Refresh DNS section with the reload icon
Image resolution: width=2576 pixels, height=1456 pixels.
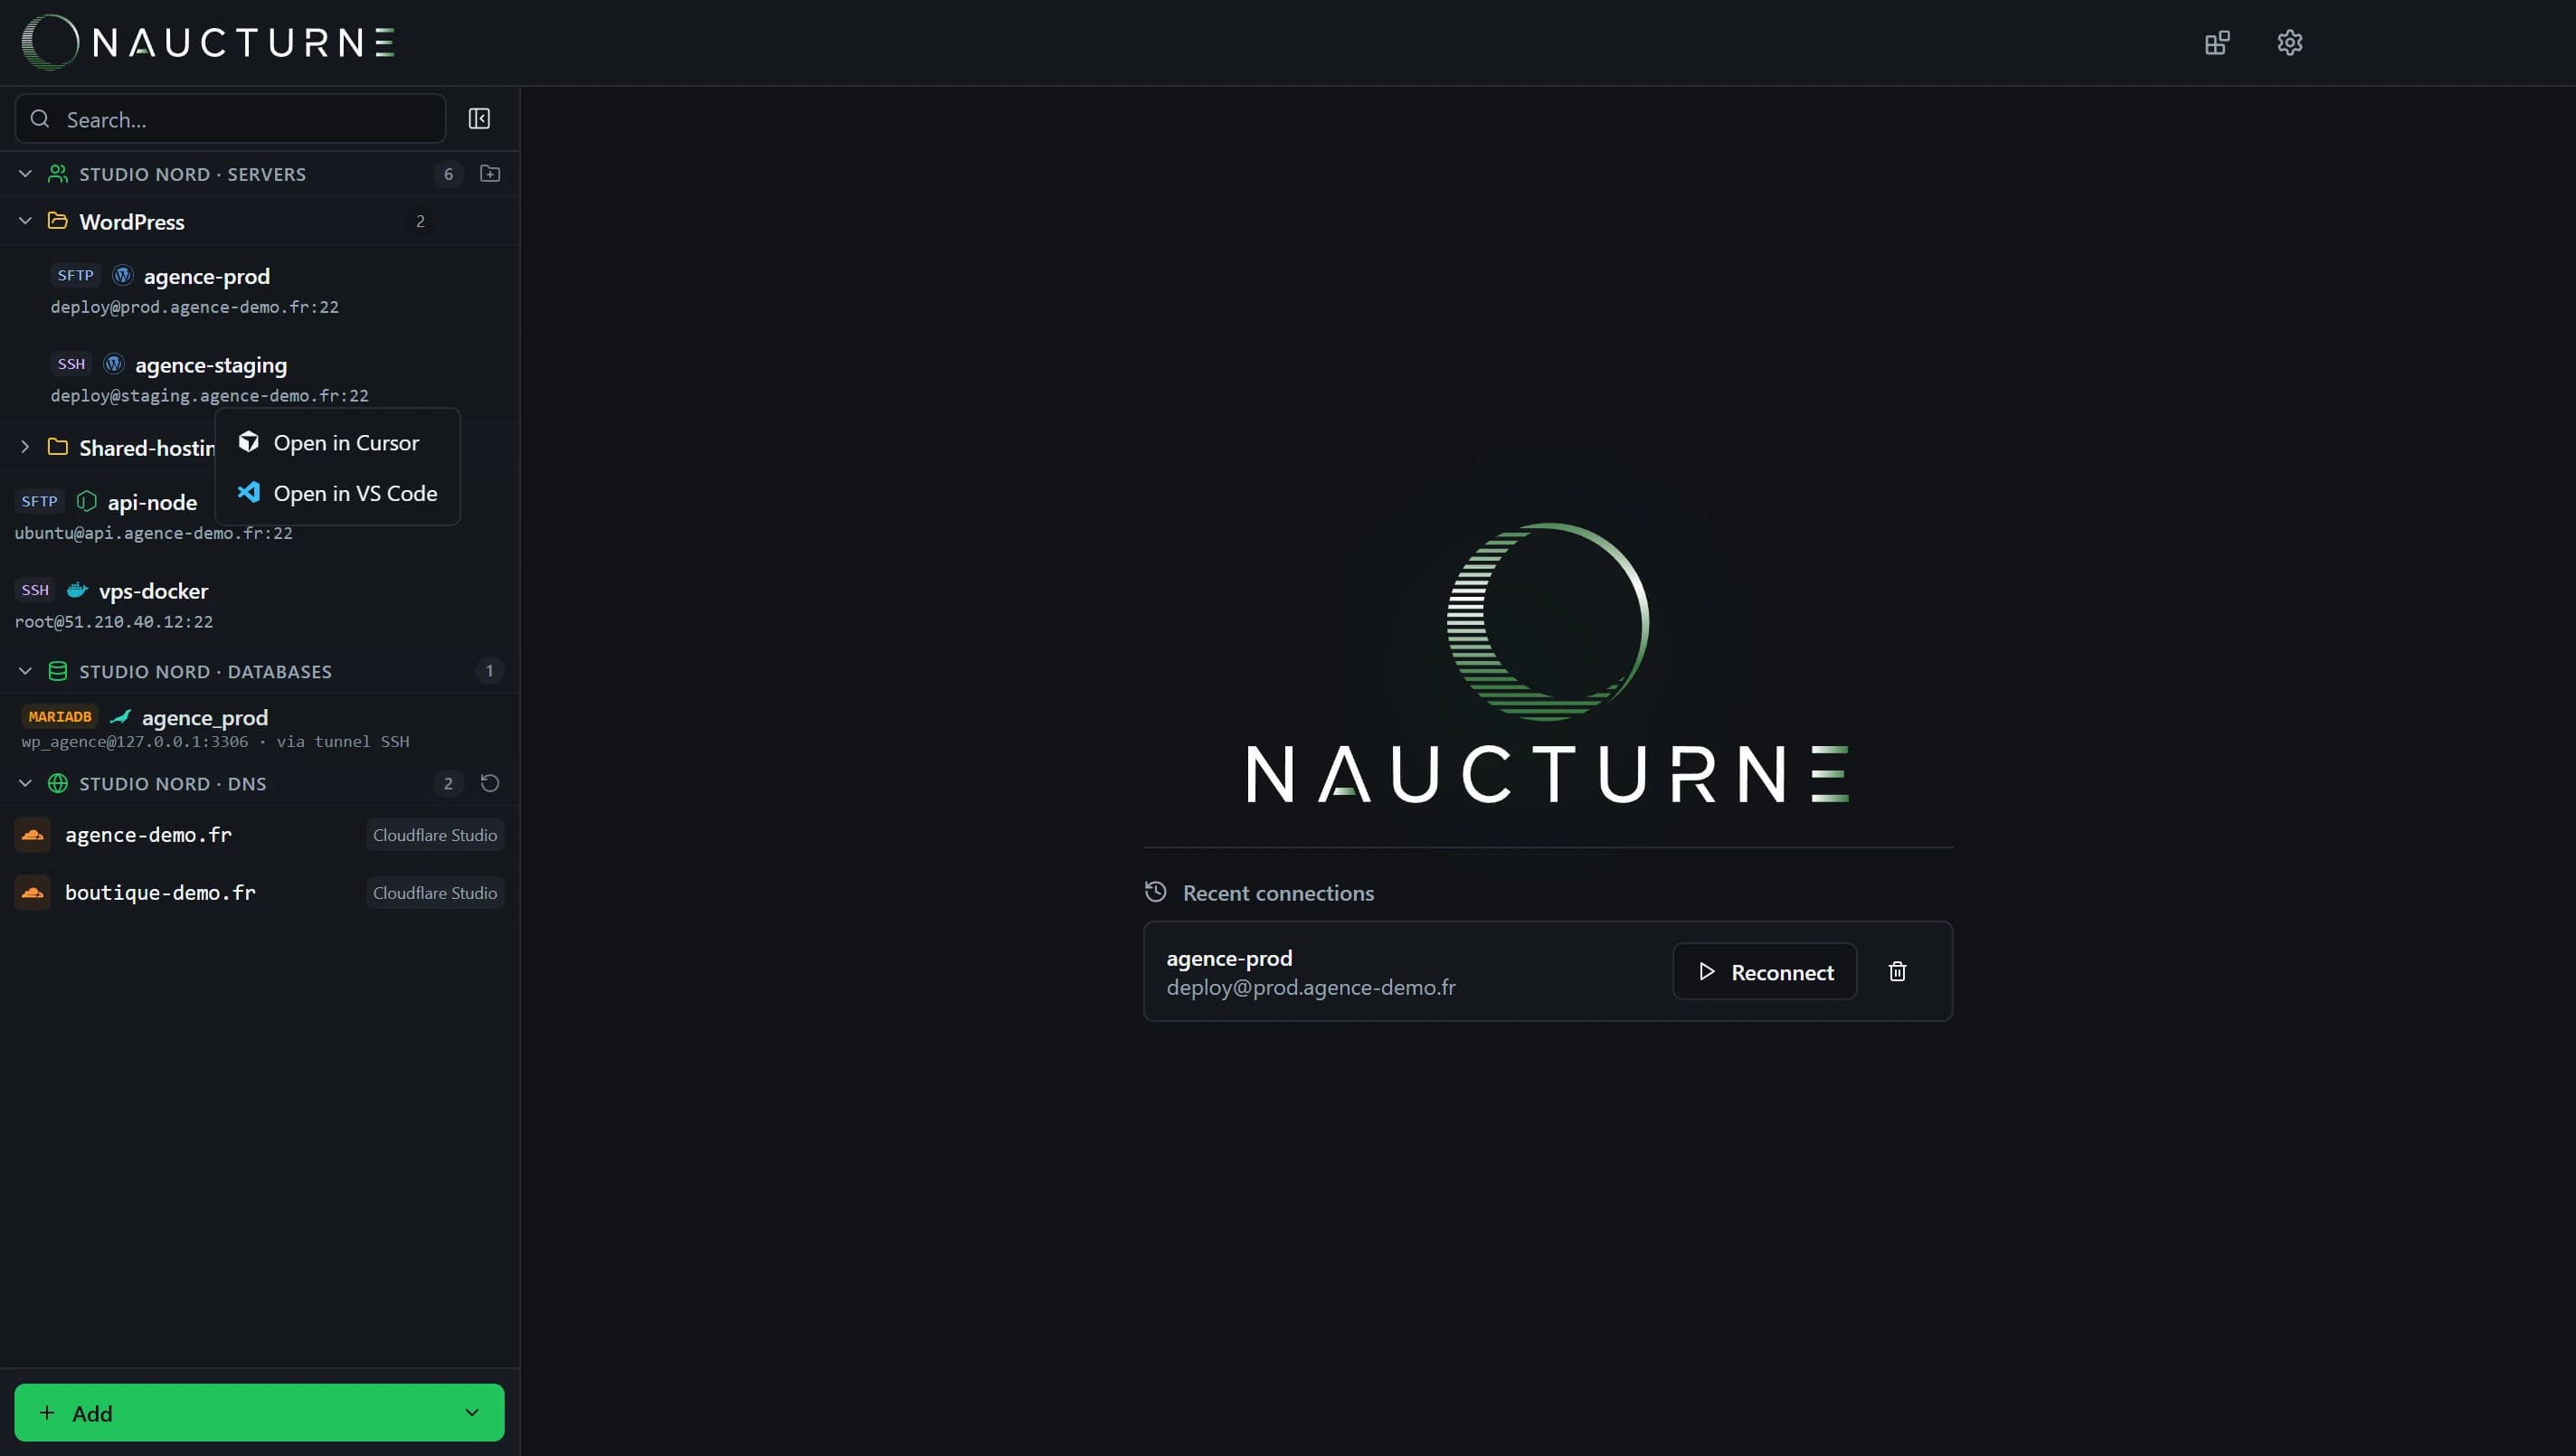point(490,783)
